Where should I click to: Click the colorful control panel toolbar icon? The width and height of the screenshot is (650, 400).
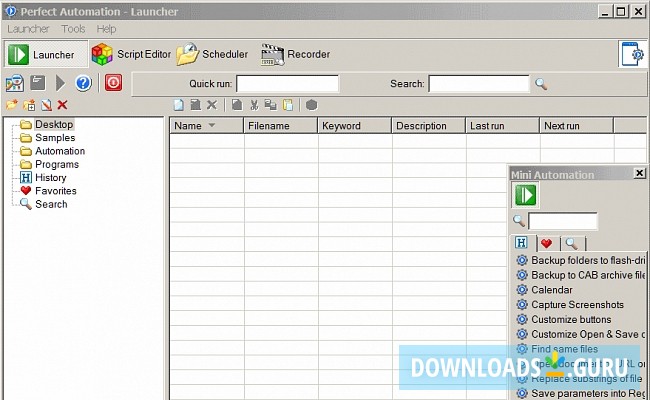(x=15, y=83)
